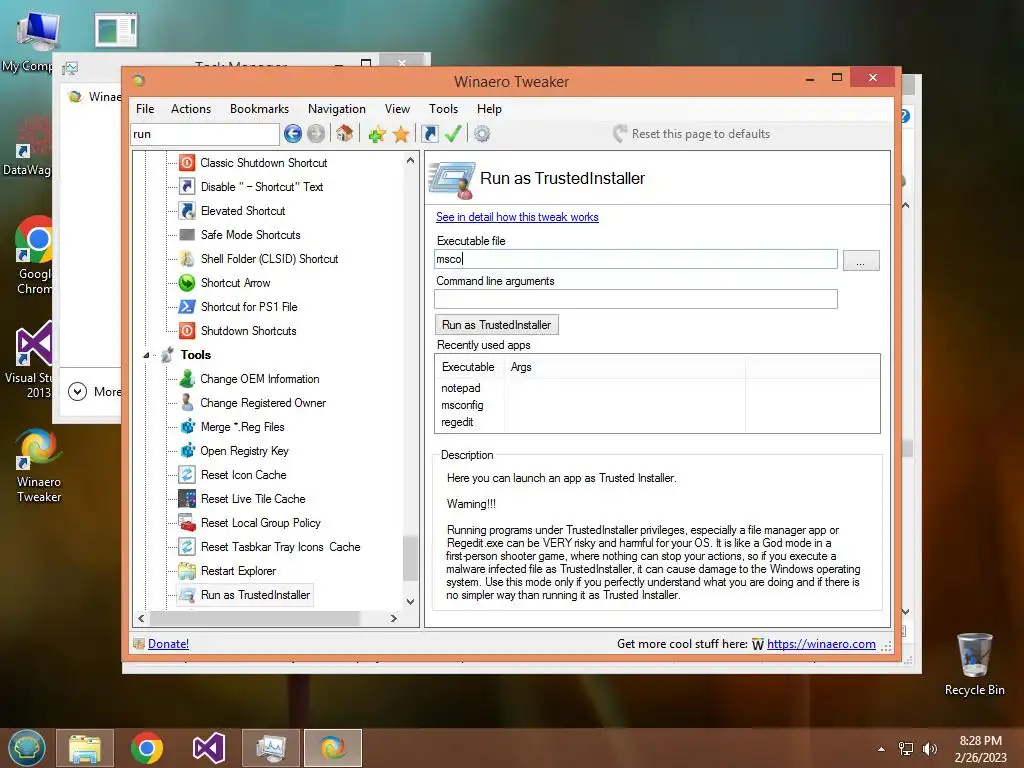Image resolution: width=1024 pixels, height=768 pixels.
Task: Add bookmark using green plus star icon
Action: click(x=377, y=135)
